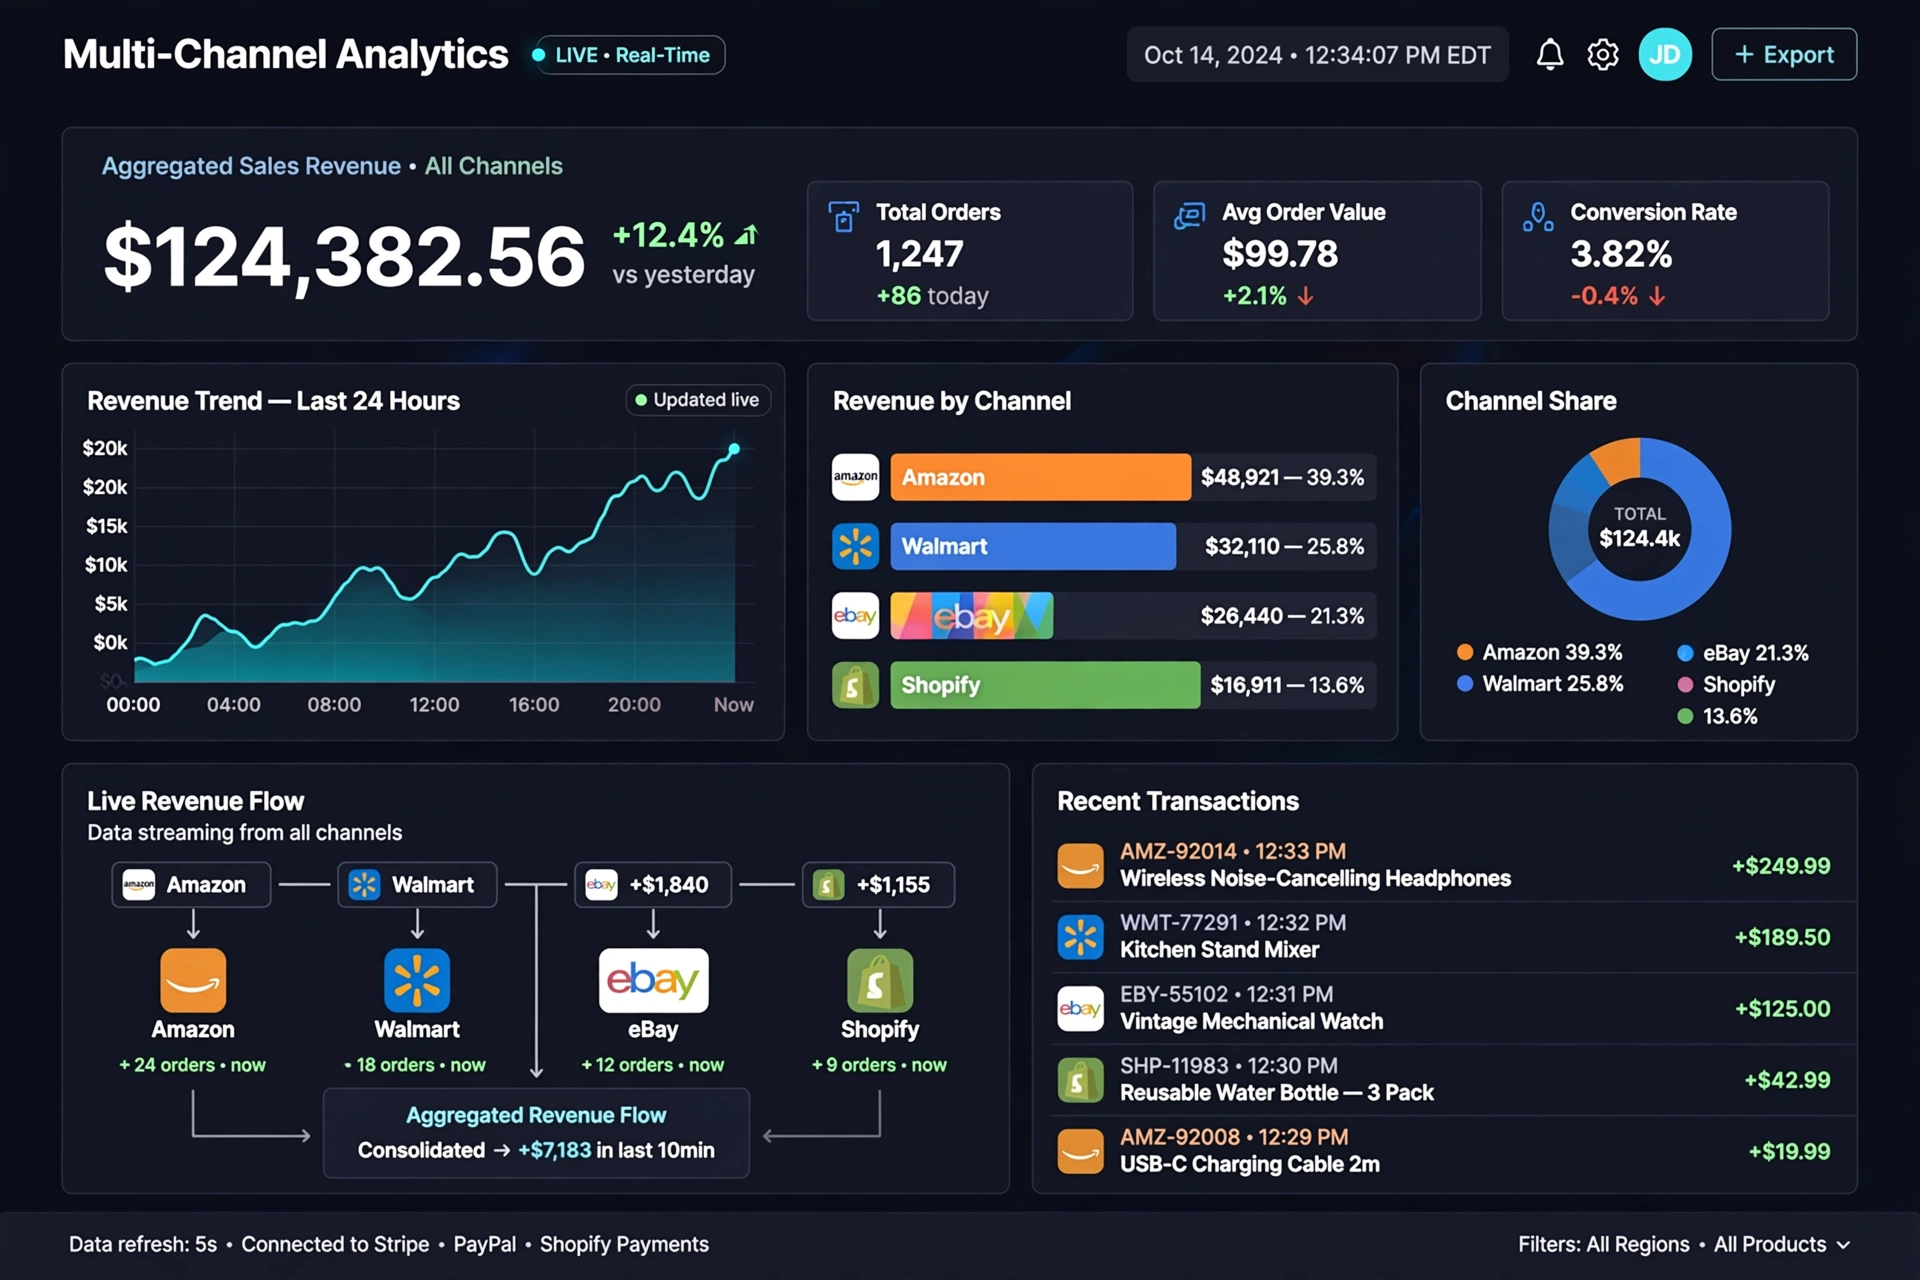The image size is (1920, 1280).
Task: Click the Avg Order Value card icon
Action: pyautogui.click(x=1189, y=215)
